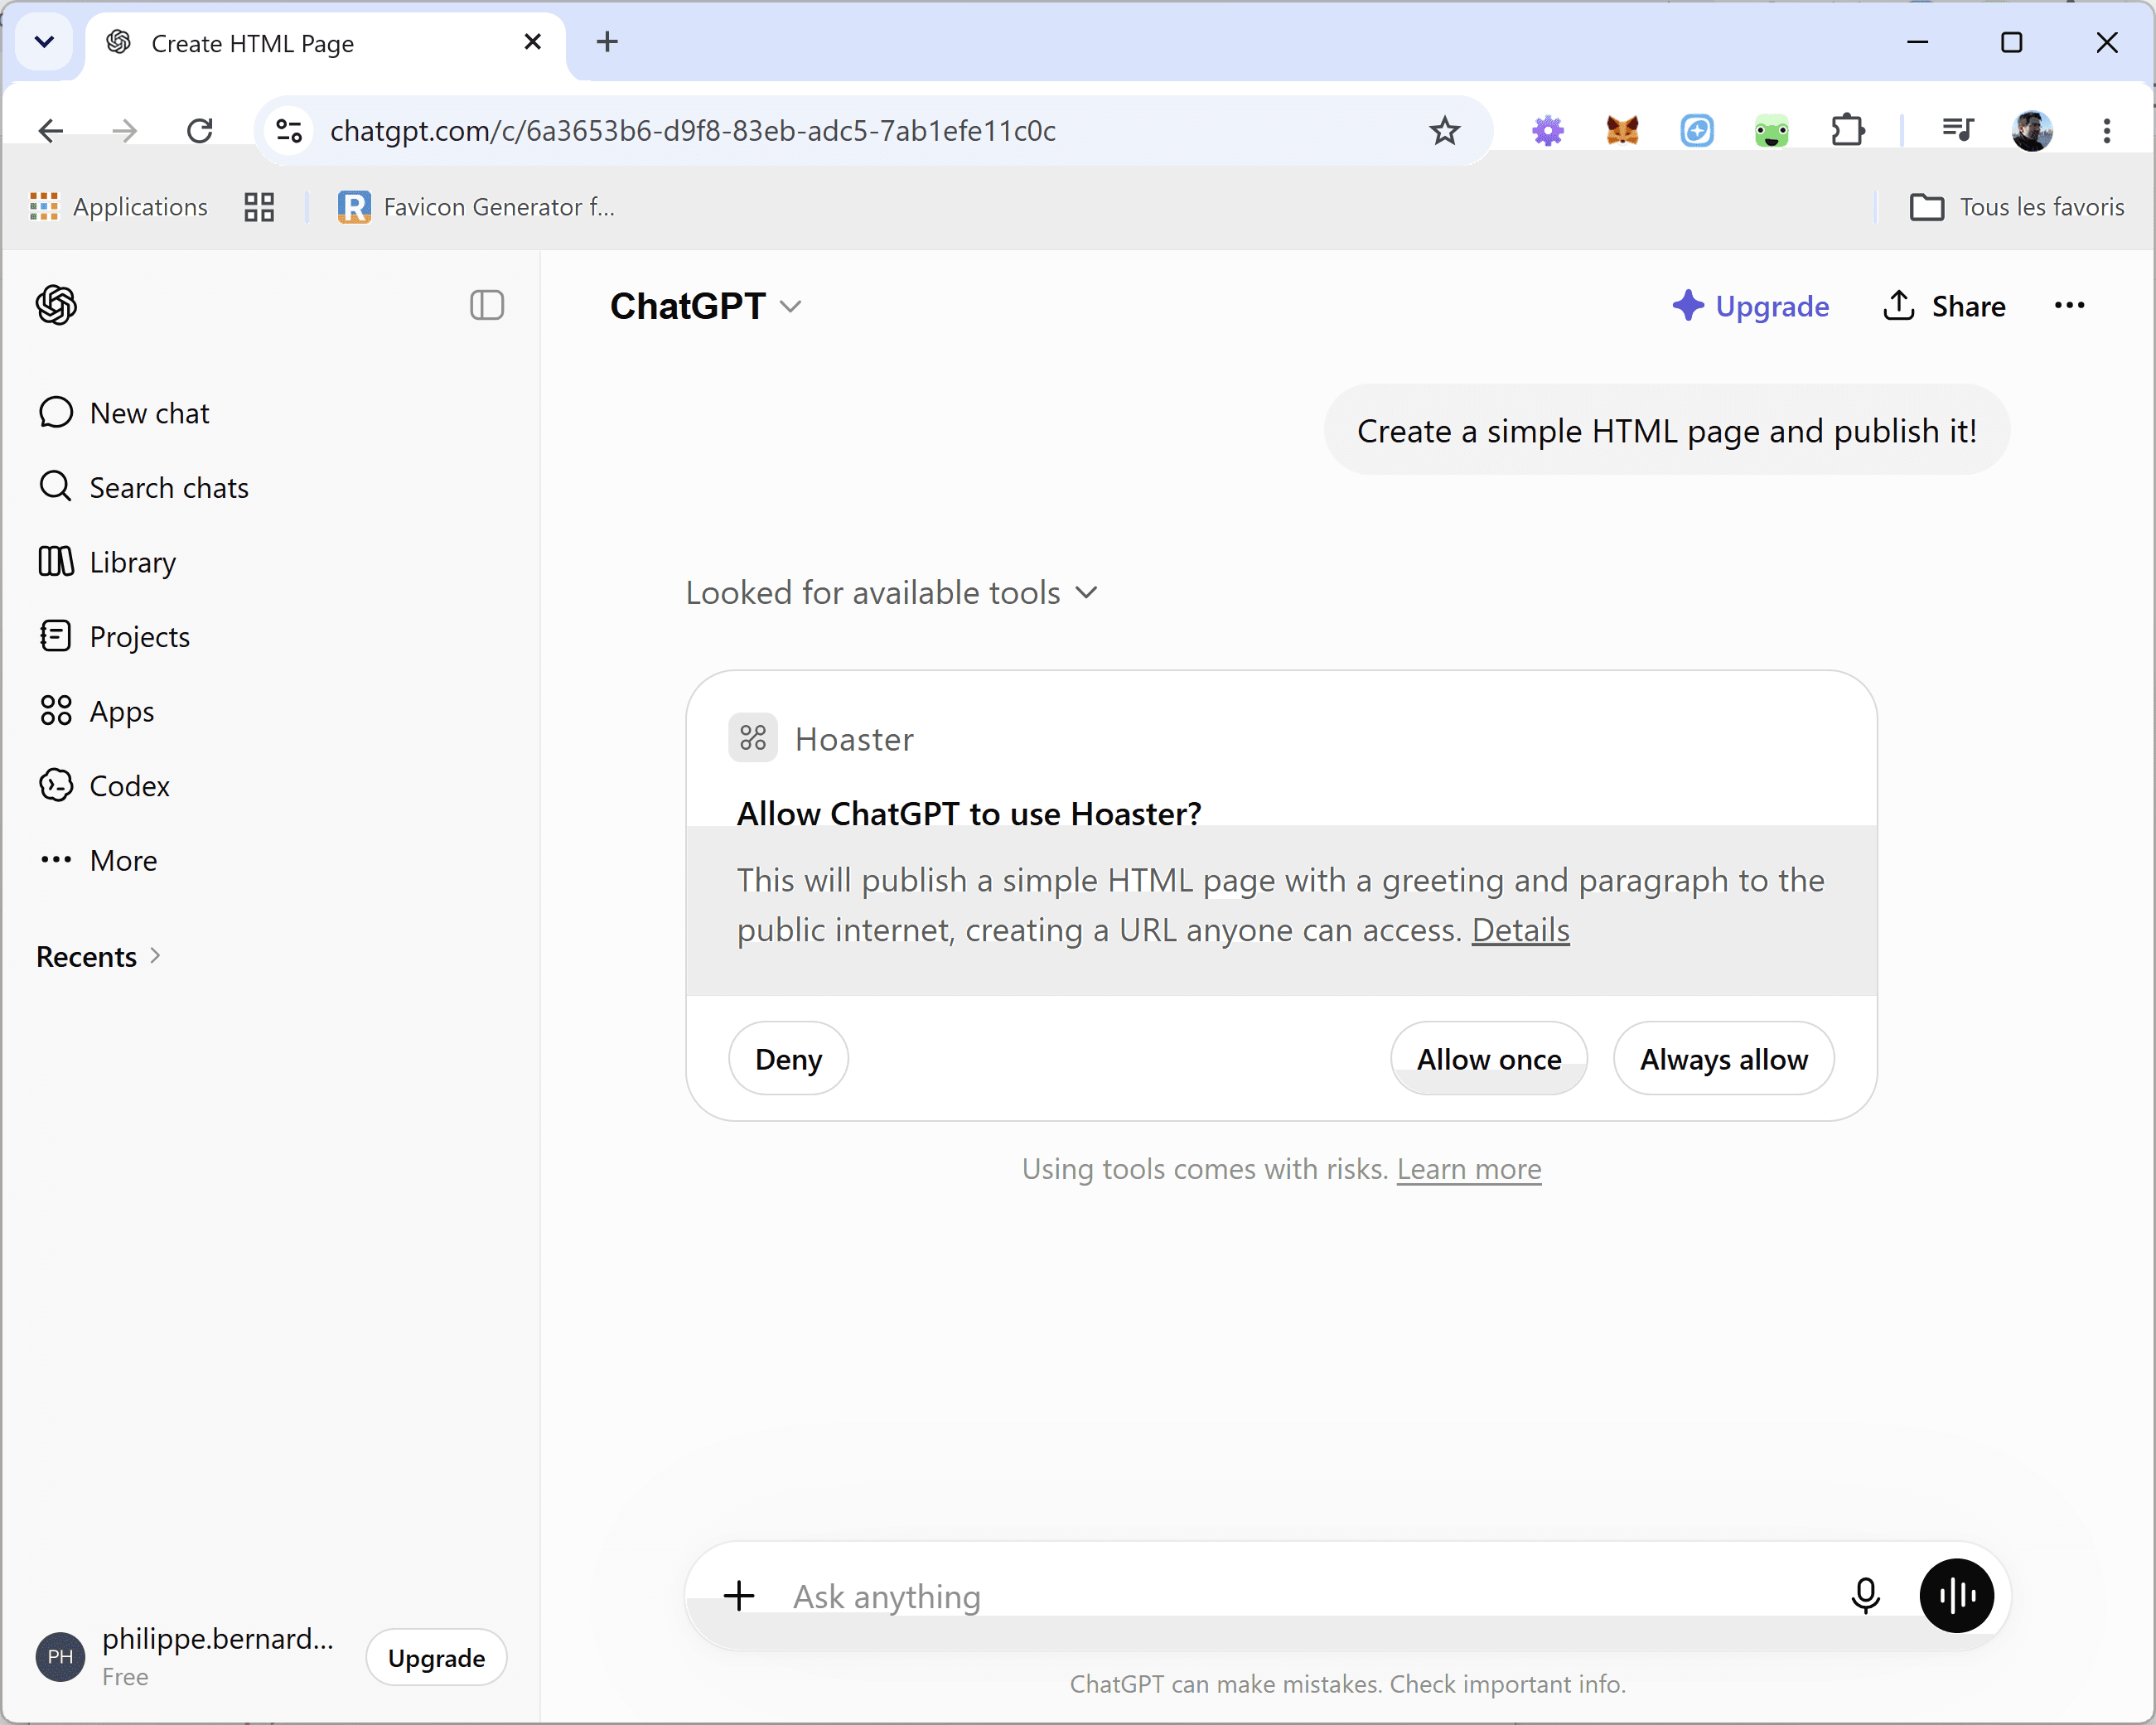This screenshot has height=1725, width=2156.
Task: Click 'ChatGPT can make mistakes' footer text
Action: coord(1347,1684)
